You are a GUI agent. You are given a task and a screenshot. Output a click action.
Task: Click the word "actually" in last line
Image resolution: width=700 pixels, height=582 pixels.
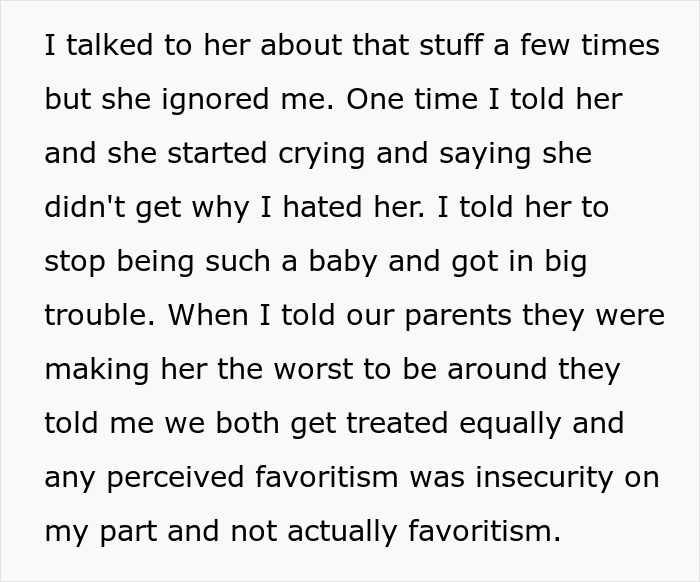tap(342, 532)
